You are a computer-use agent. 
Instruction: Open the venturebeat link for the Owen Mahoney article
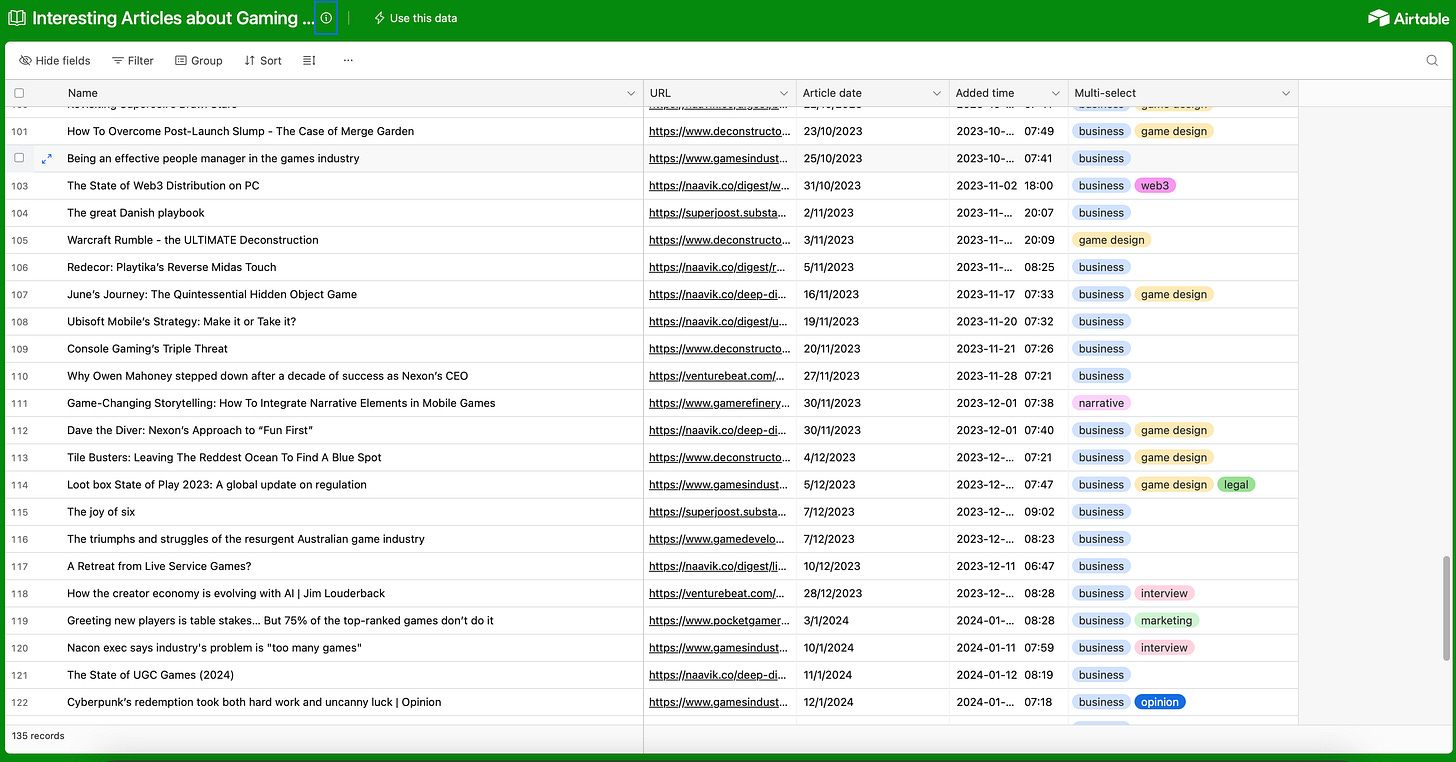[x=719, y=376]
